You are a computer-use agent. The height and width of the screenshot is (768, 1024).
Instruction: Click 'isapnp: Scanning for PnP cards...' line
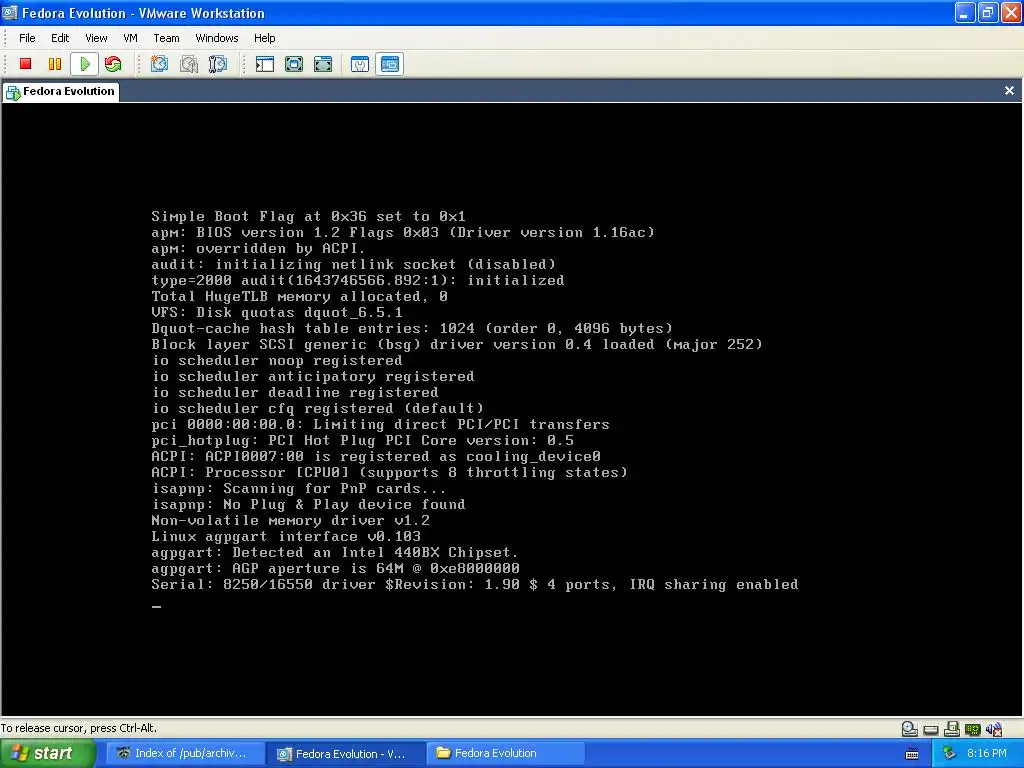(298, 488)
